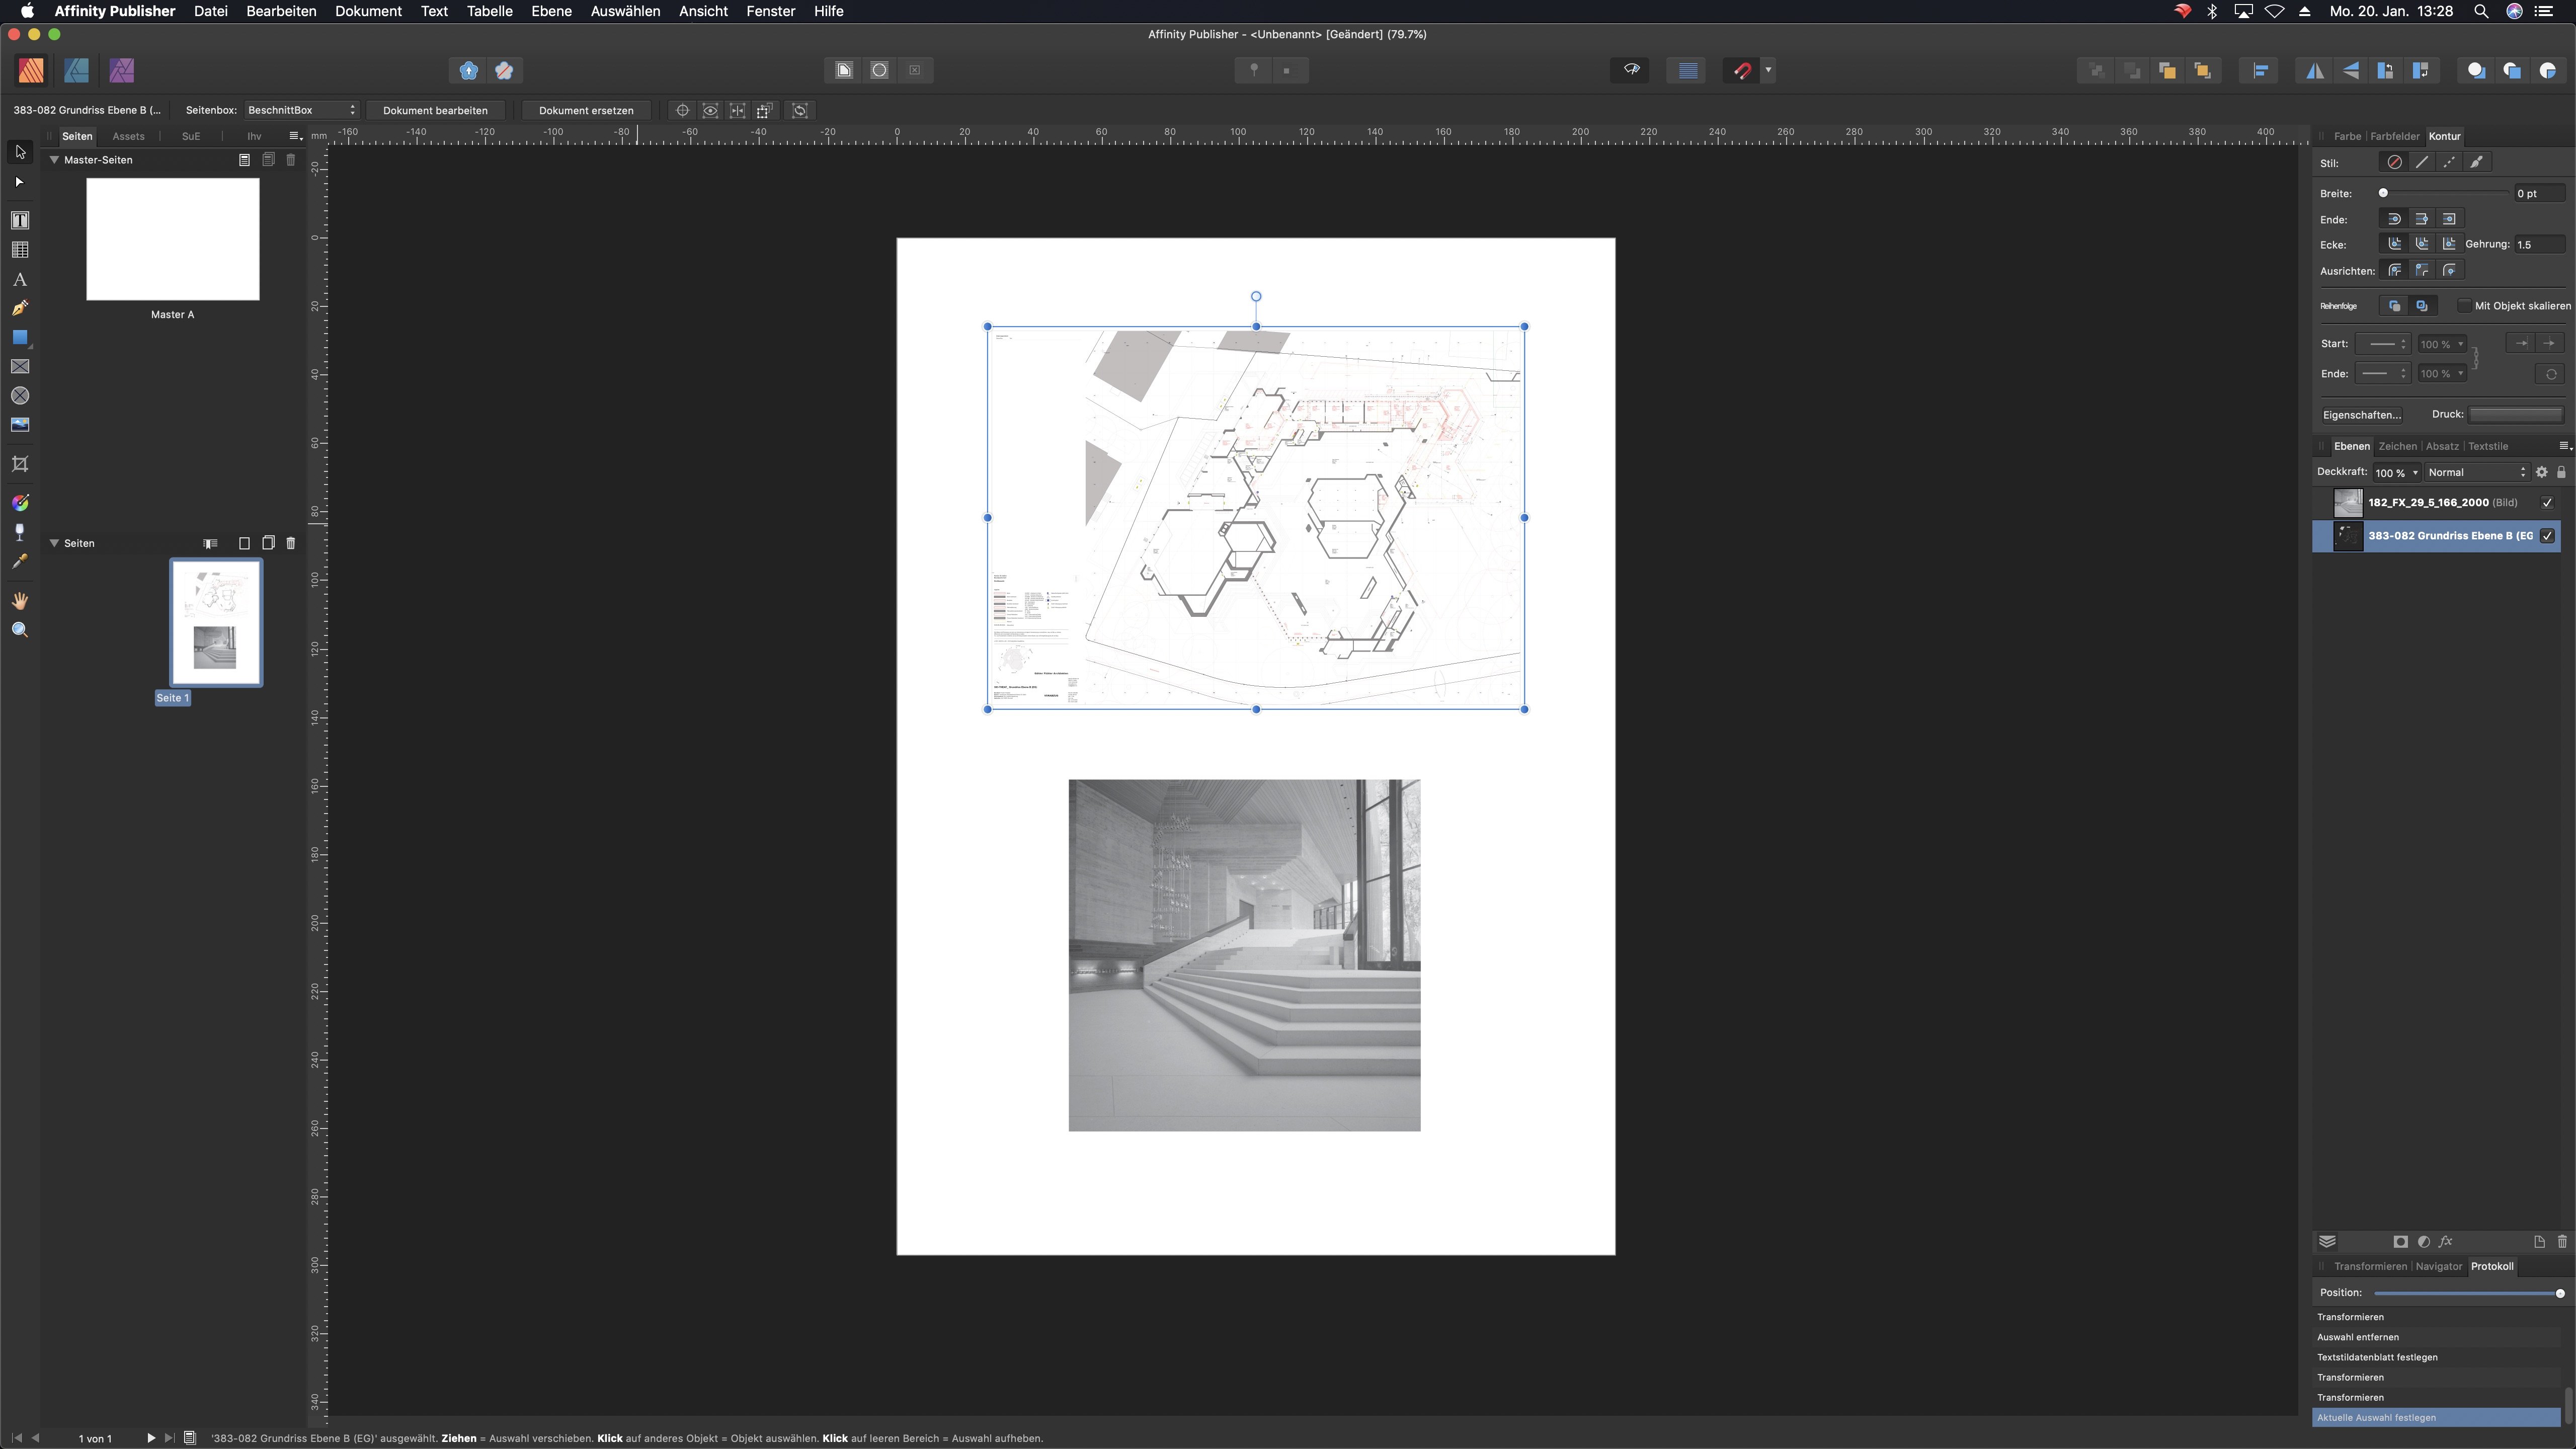The height and width of the screenshot is (1449, 2576).
Task: Open the Tabelle menu
Action: pyautogui.click(x=489, y=11)
